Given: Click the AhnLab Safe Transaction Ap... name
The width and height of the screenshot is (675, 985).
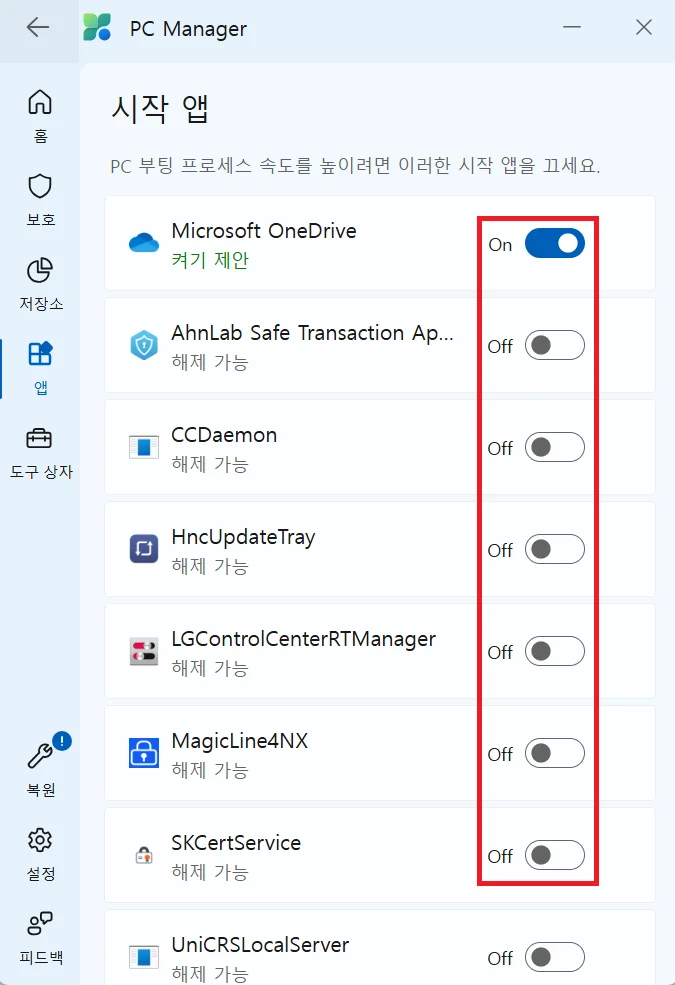Looking at the screenshot, I should pos(312,333).
